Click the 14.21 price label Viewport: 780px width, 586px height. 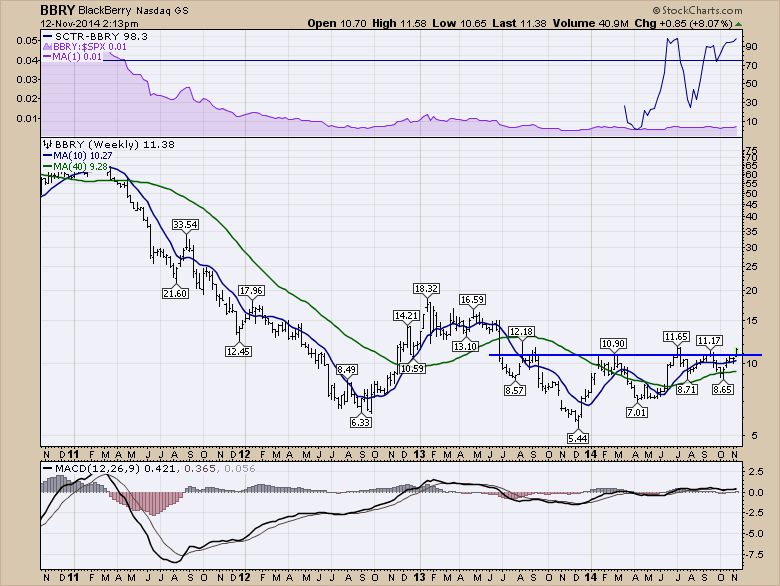[x=406, y=315]
